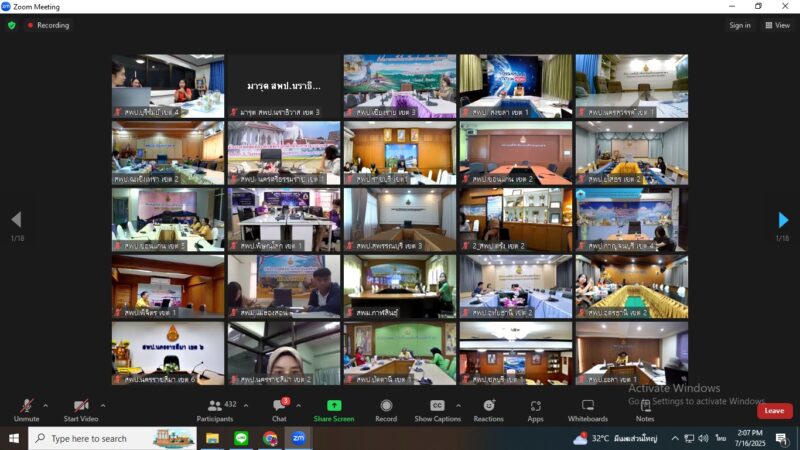Screen dimensions: 800x450
Task: Click the red Leave button
Action: 774,411
